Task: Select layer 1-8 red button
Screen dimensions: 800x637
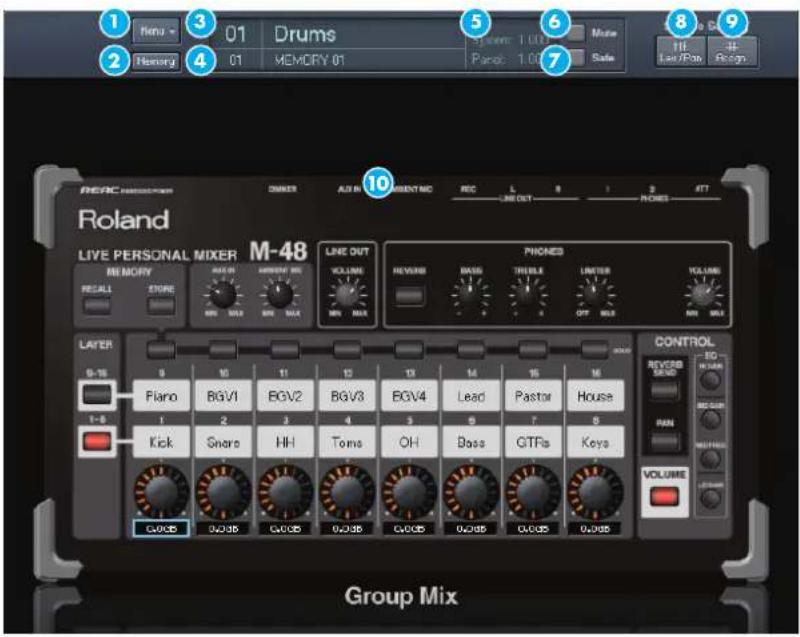Action: click(97, 441)
